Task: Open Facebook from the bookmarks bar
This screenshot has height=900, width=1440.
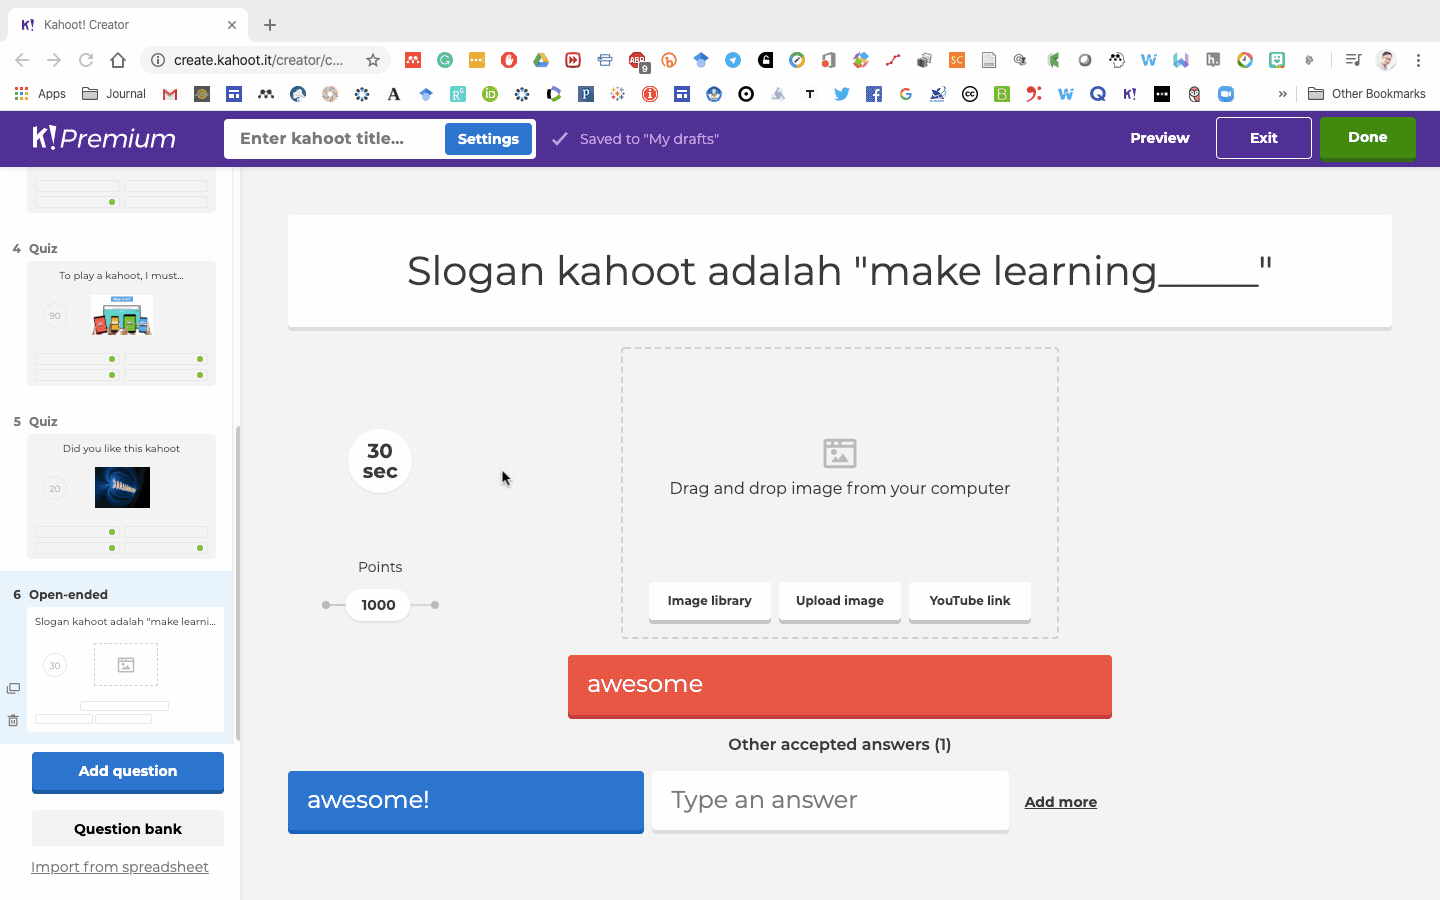Action: (x=873, y=94)
